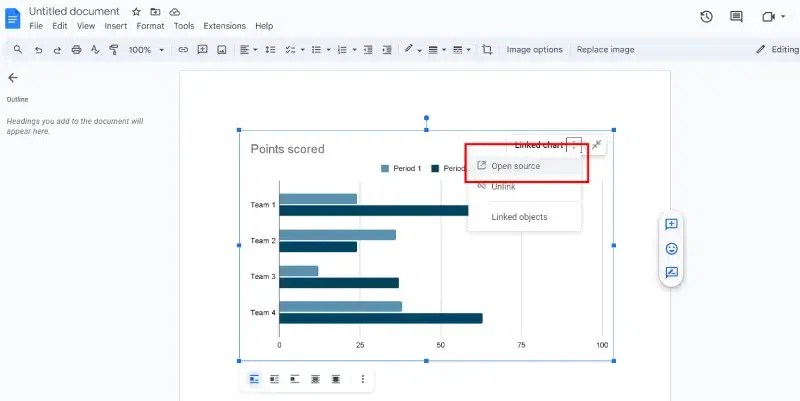Open the Insert menu
This screenshot has width=800, height=401.
(x=116, y=26)
